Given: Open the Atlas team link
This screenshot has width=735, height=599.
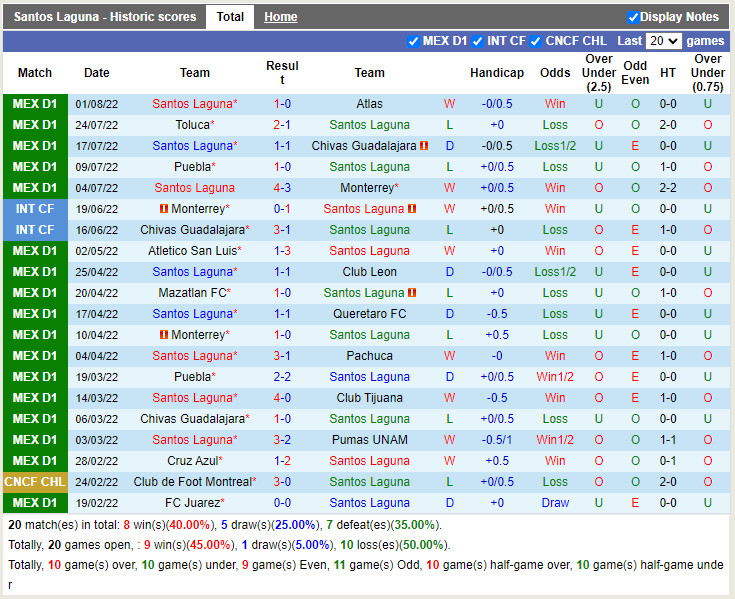Looking at the screenshot, I should point(369,104).
